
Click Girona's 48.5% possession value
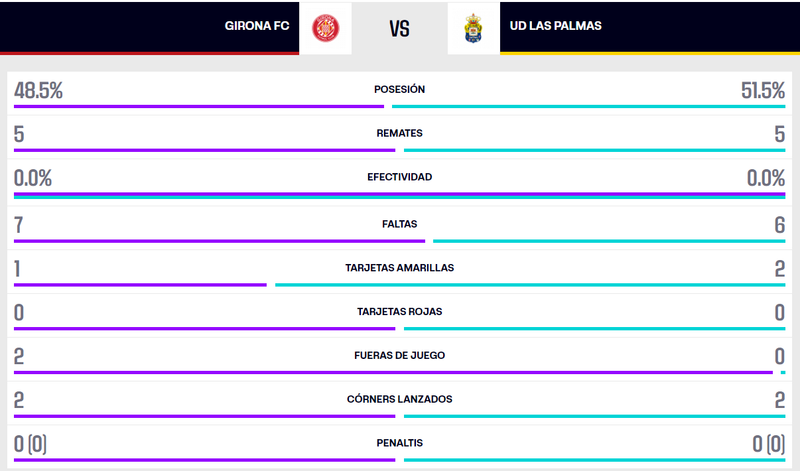click(38, 90)
